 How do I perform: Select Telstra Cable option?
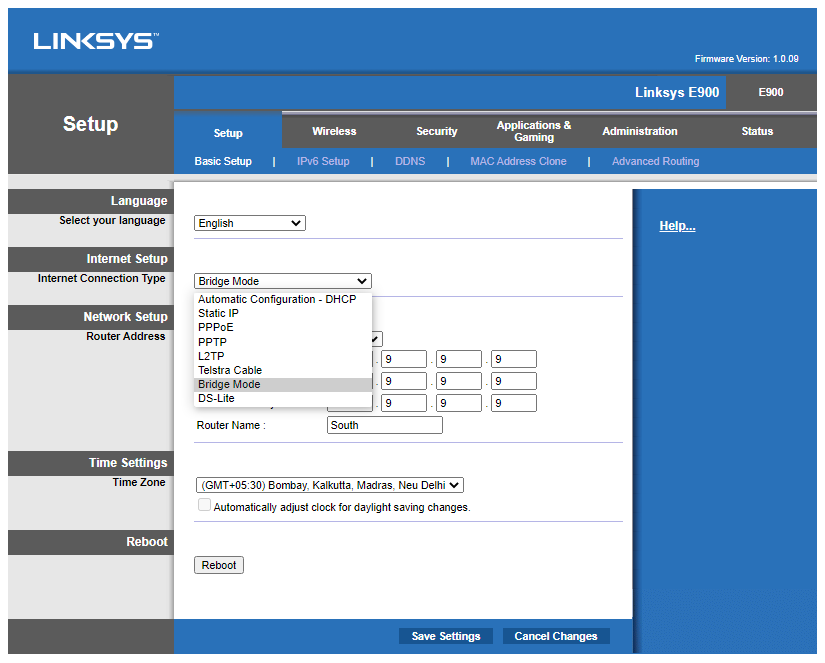tap(230, 370)
